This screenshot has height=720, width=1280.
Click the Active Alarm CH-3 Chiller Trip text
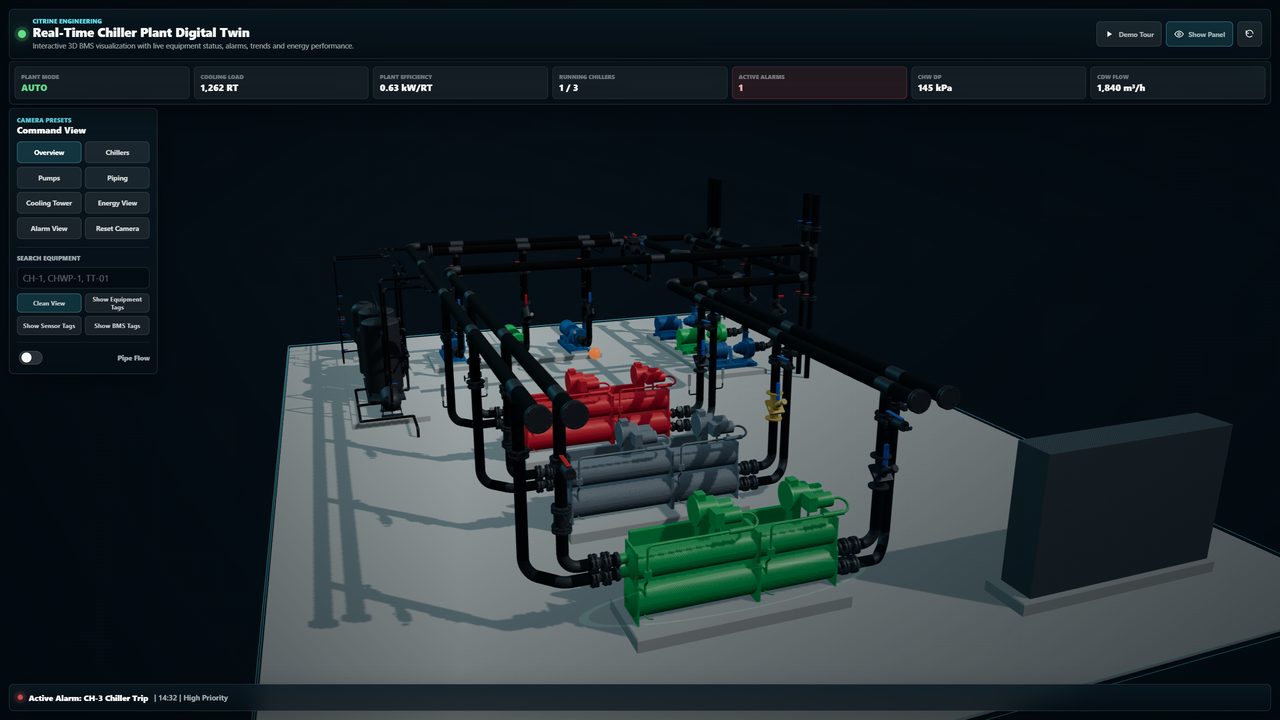point(88,698)
